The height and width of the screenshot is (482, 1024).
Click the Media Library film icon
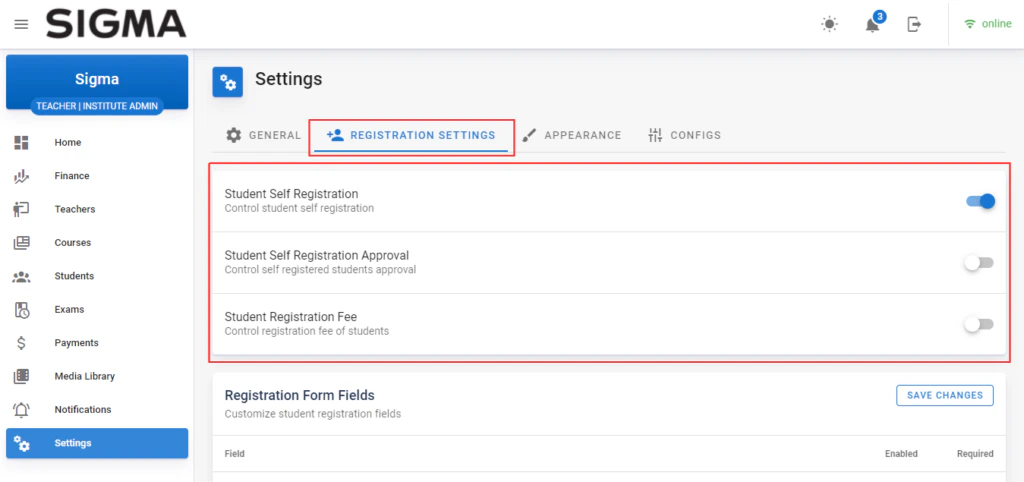pos(22,376)
